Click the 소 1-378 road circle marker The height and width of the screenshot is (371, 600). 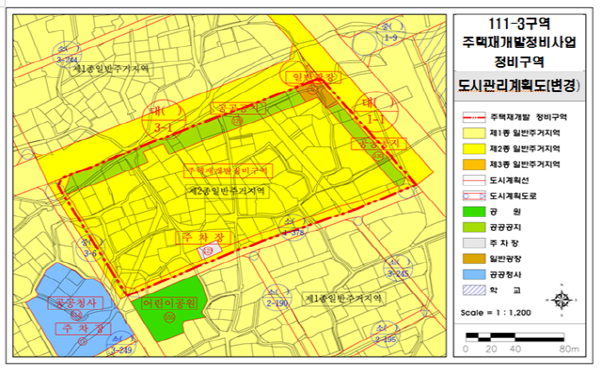(293, 227)
